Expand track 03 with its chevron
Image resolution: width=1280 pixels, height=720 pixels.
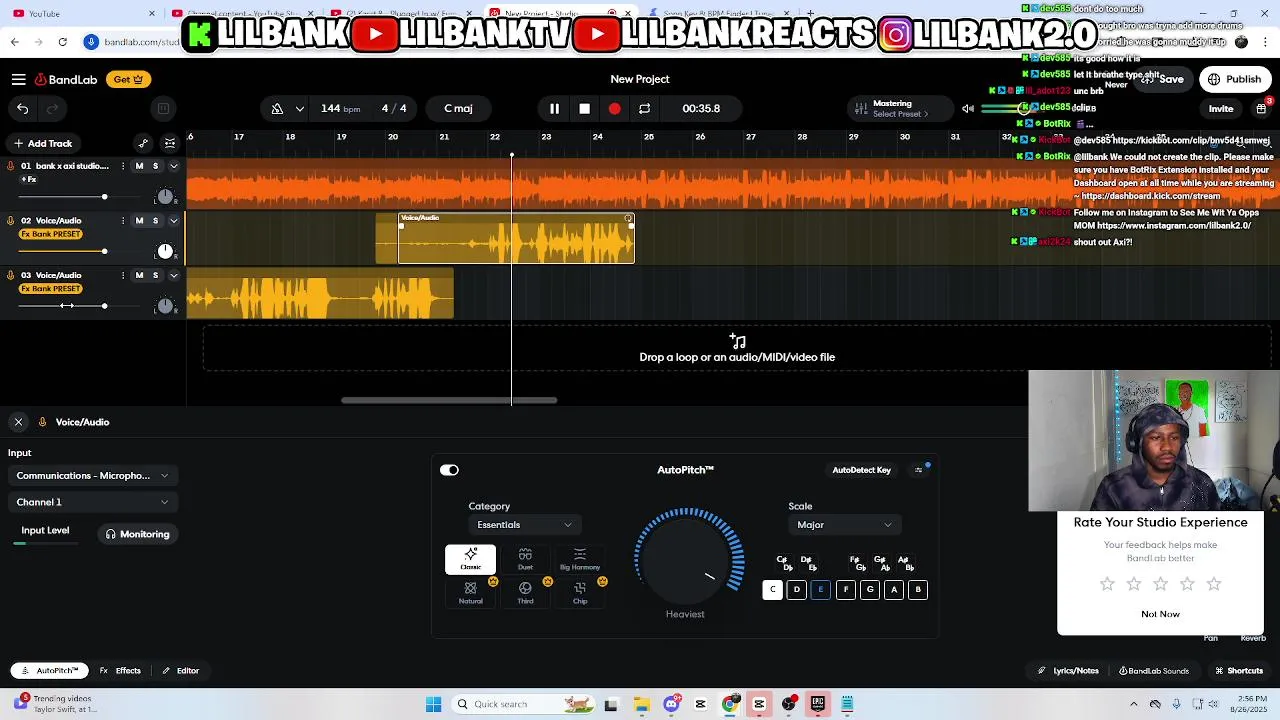(173, 276)
